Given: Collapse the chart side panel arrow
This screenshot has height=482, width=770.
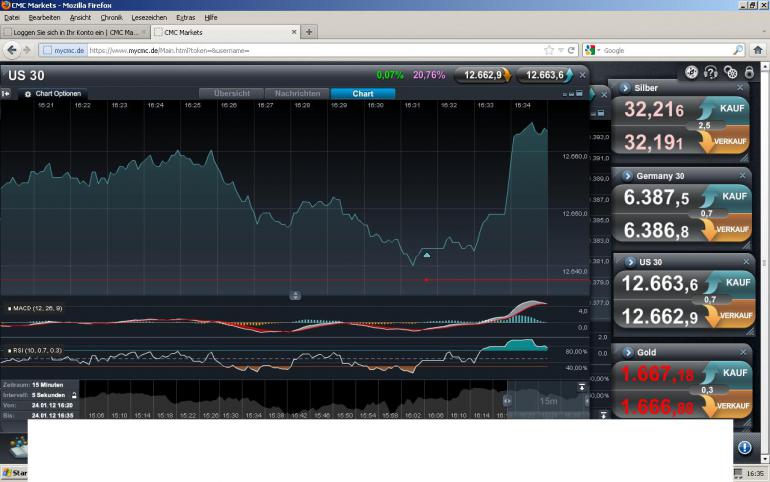Looking at the screenshot, I should coord(5,93).
